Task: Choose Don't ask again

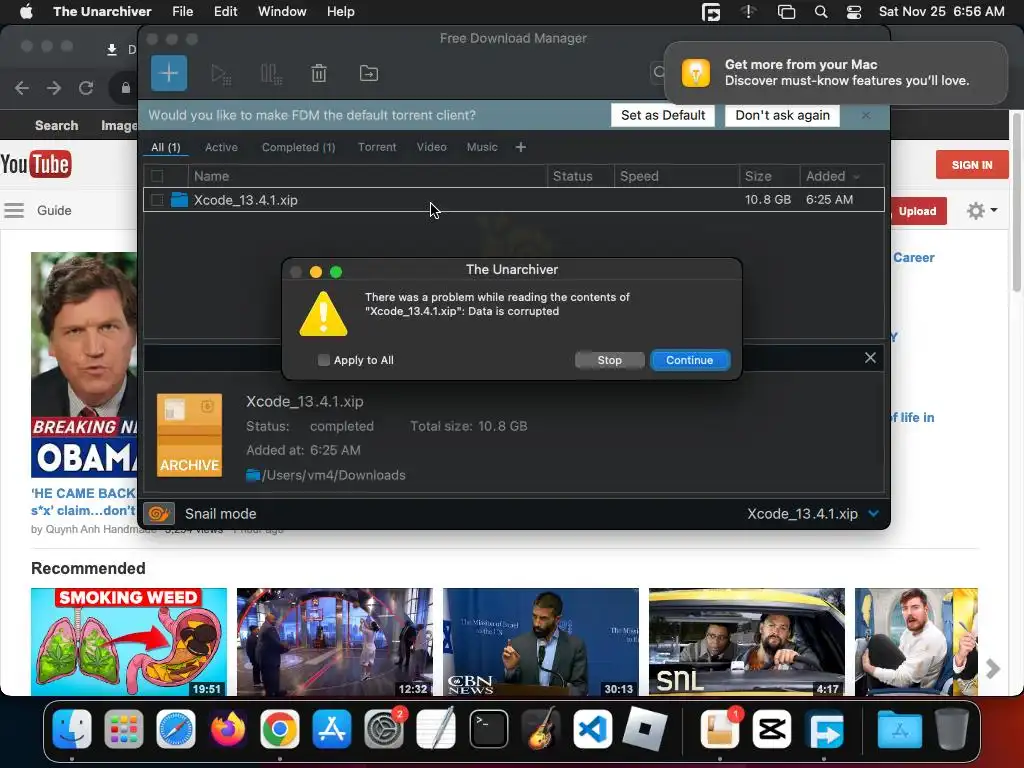Action: point(782,116)
